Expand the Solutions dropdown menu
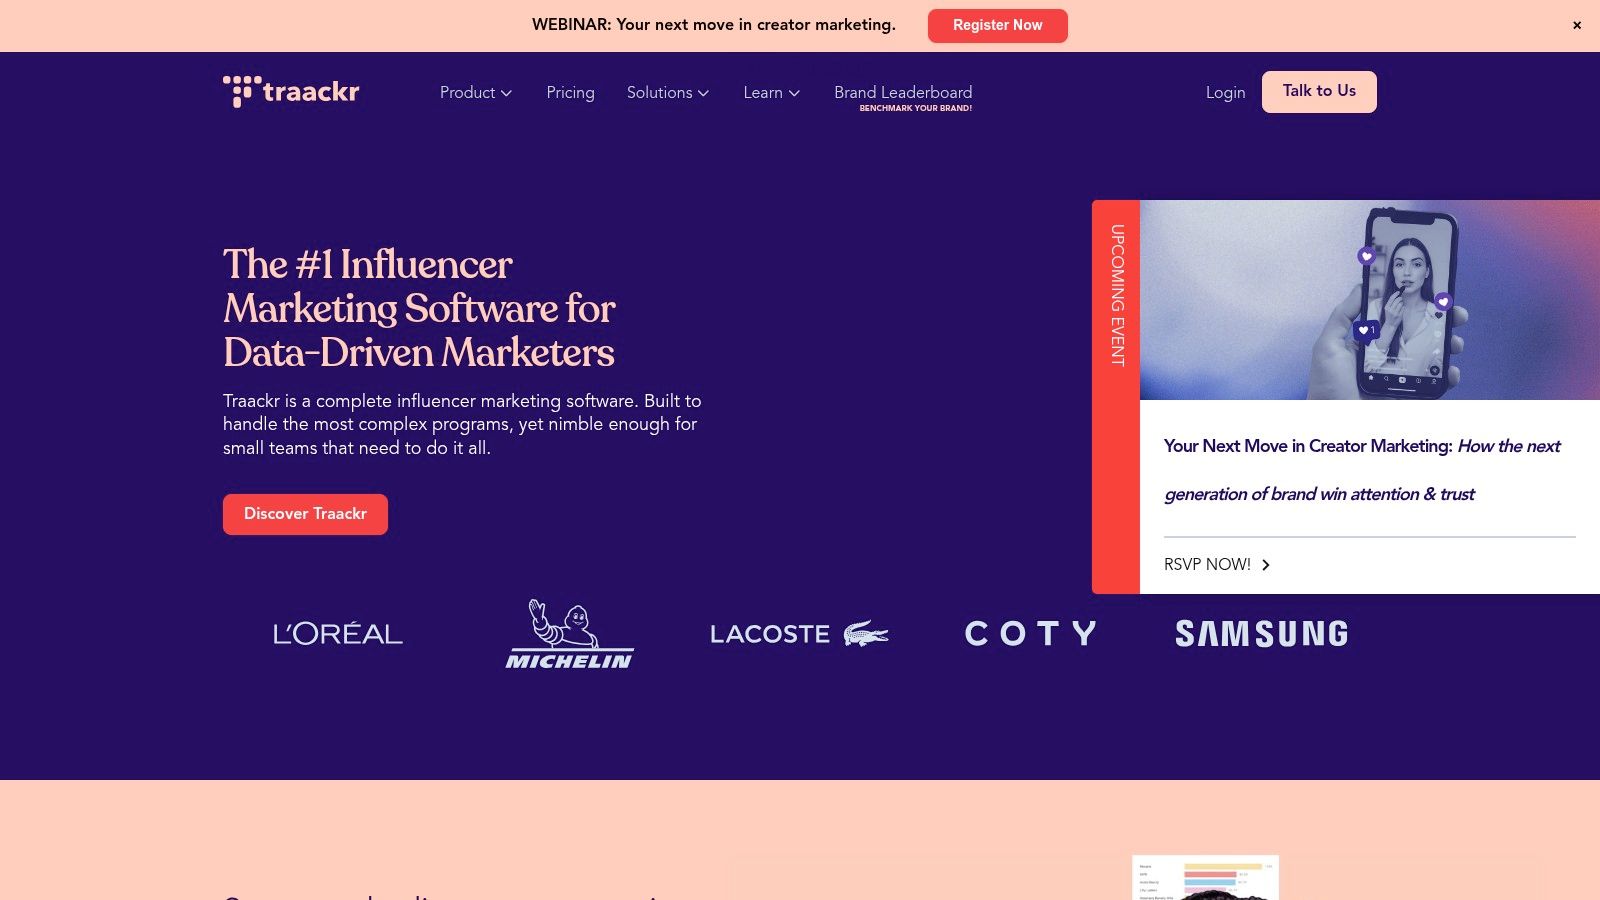 [x=668, y=92]
